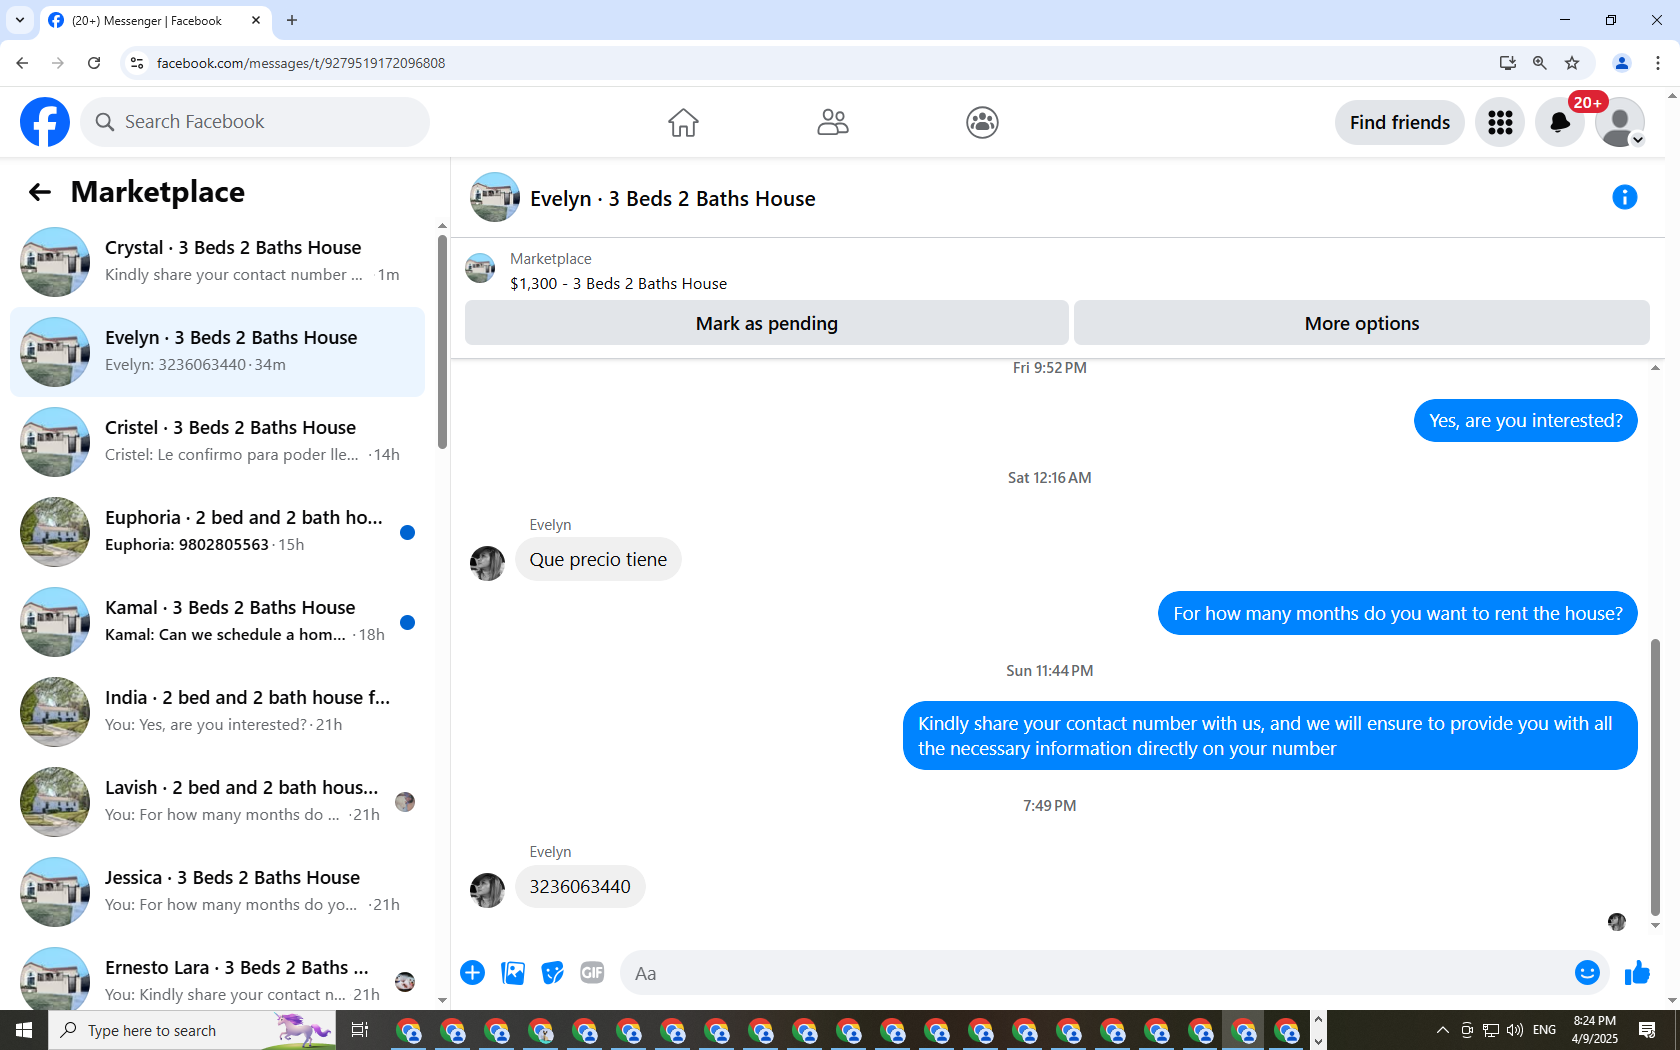Open Task View on the taskbar
Image resolution: width=1680 pixels, height=1050 pixels.
(x=360, y=1030)
